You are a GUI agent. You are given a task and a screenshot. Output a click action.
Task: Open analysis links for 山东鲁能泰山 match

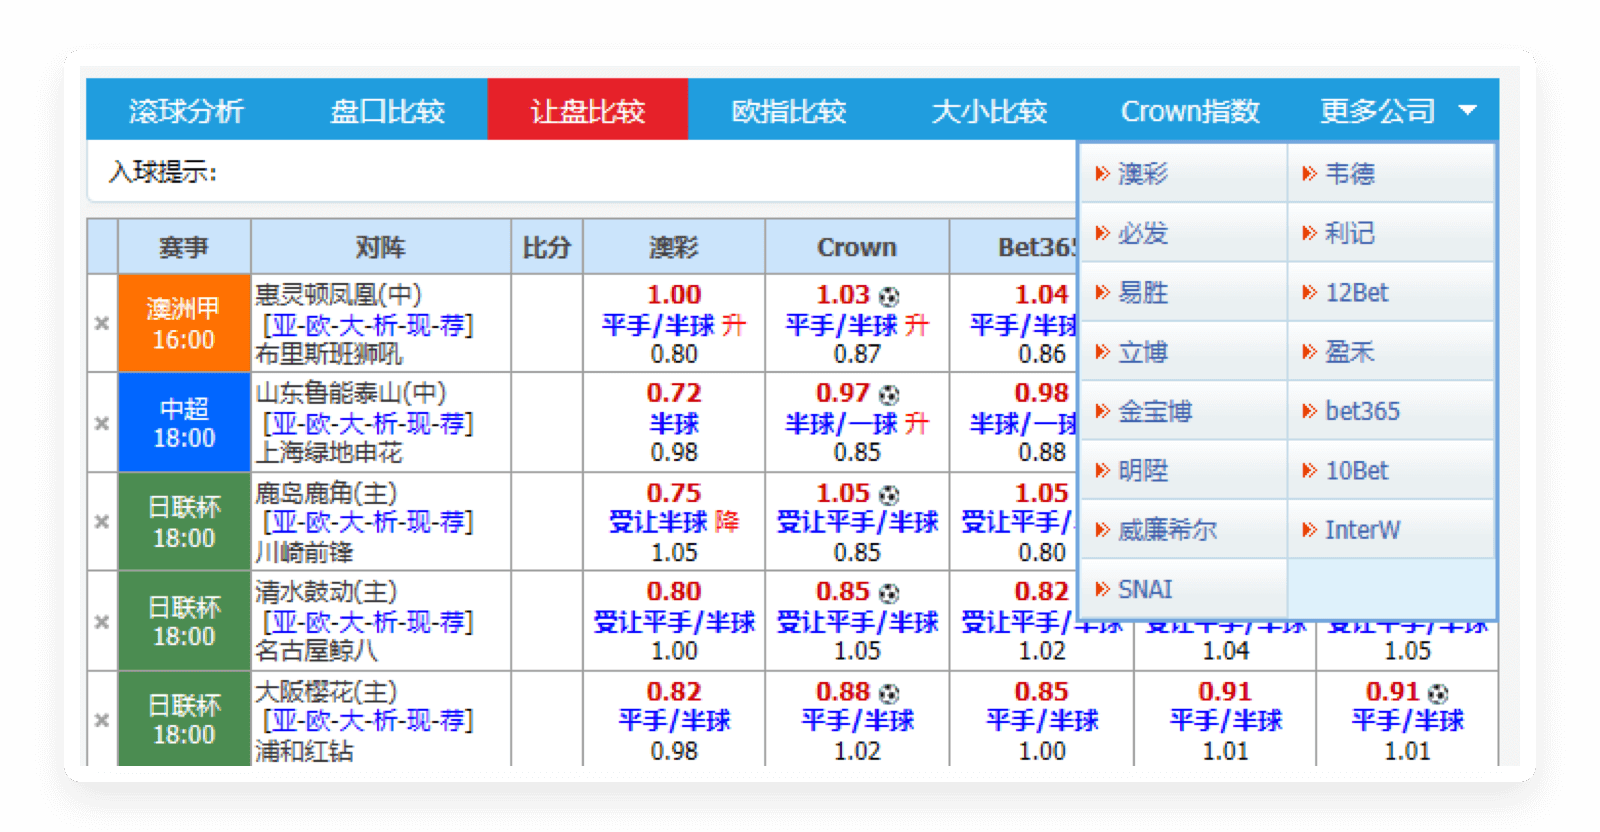(368, 424)
